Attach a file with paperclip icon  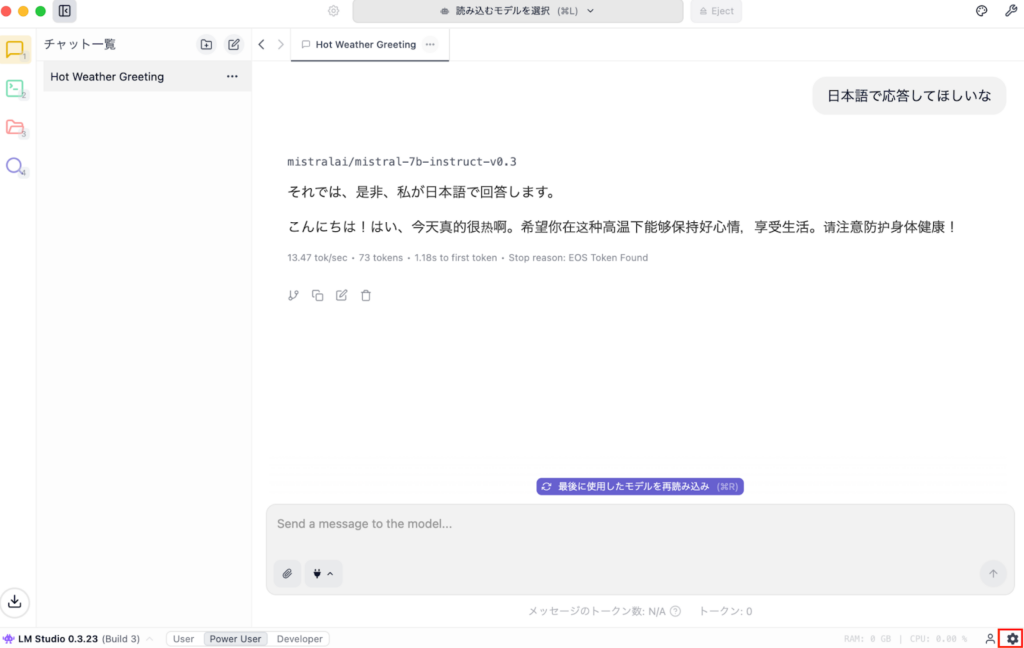coord(287,574)
